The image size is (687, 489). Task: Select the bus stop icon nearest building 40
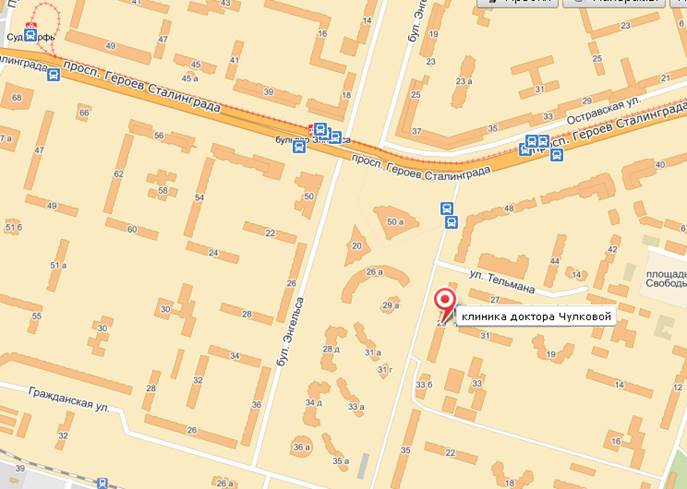(556, 154)
